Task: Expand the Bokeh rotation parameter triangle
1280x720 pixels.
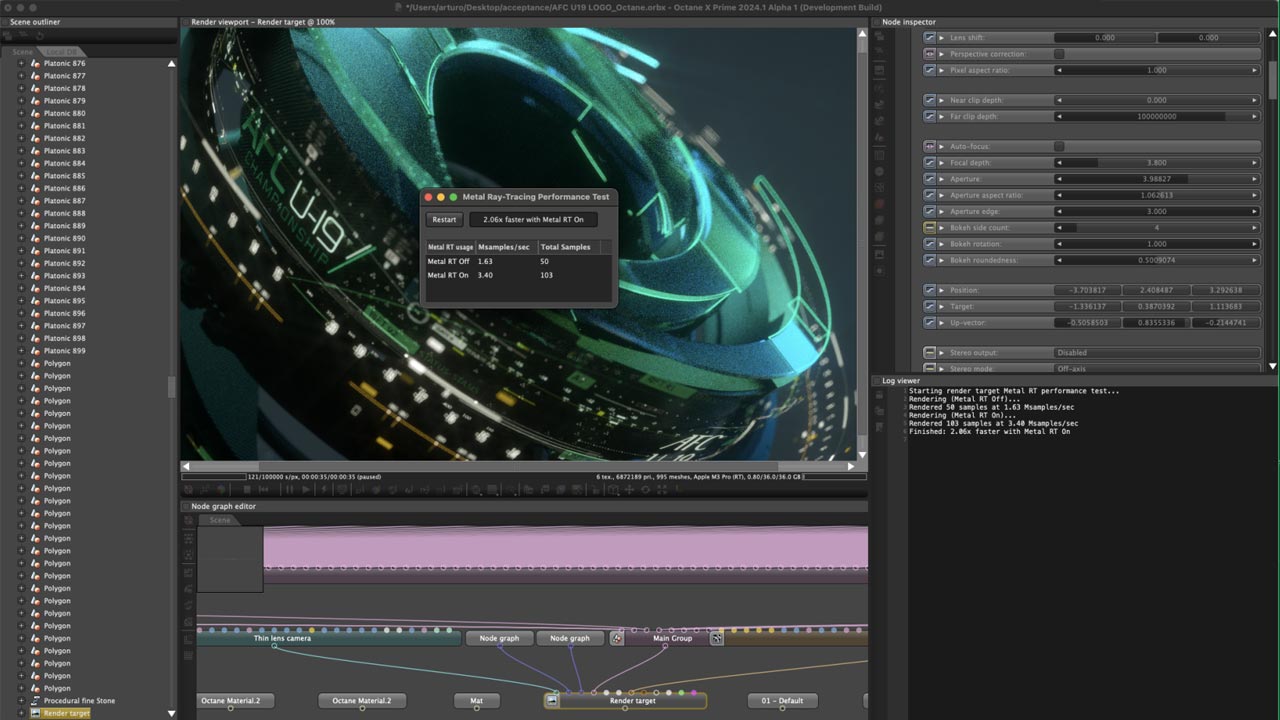Action: click(x=942, y=244)
